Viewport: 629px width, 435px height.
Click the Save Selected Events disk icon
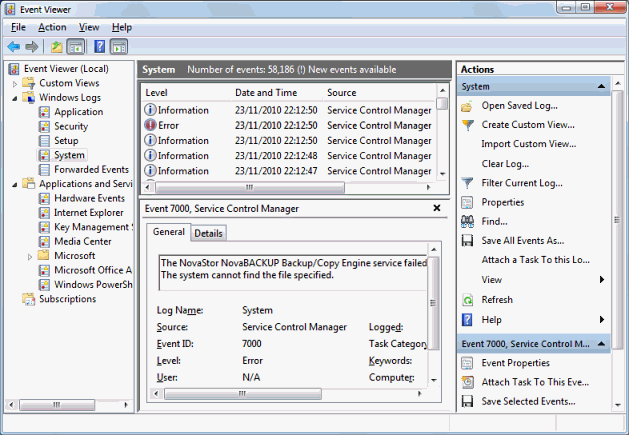467,401
